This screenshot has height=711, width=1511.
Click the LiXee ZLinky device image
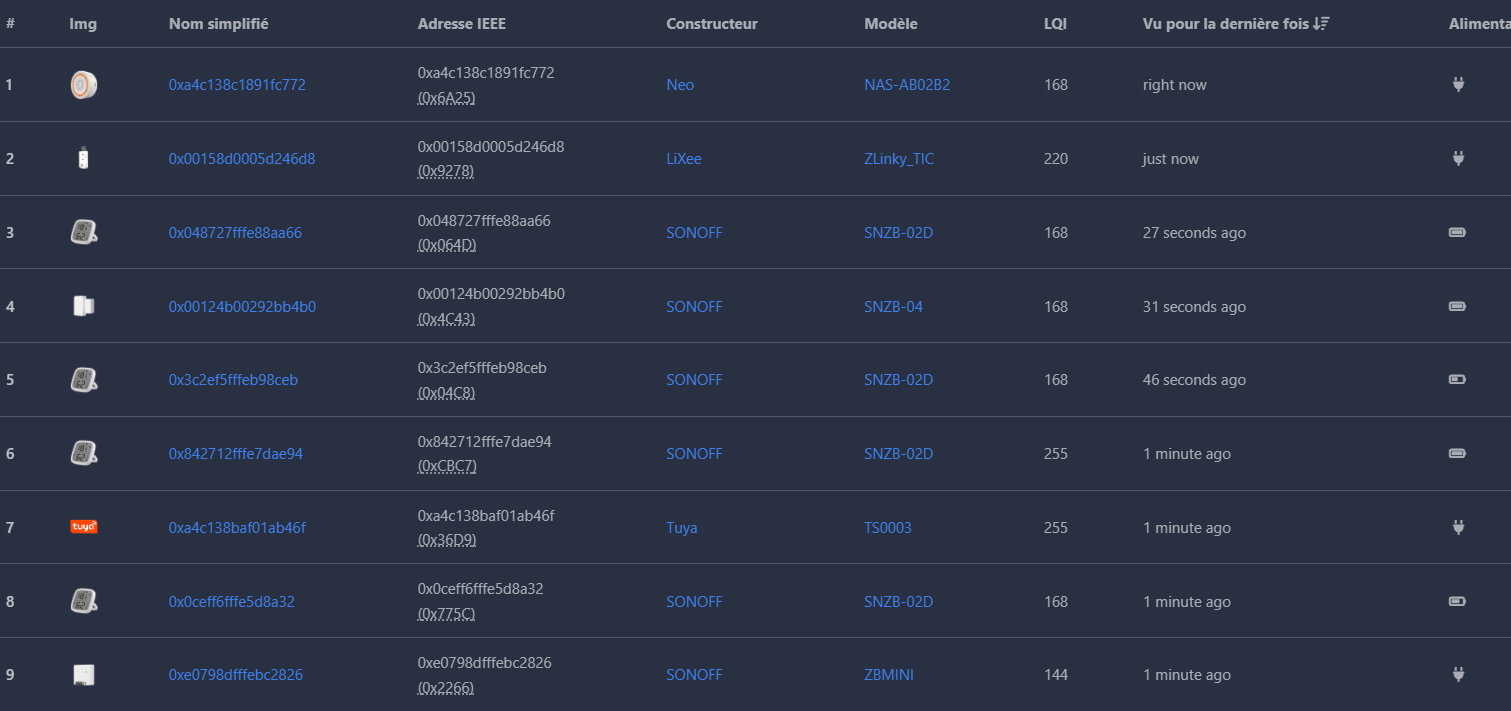point(84,159)
